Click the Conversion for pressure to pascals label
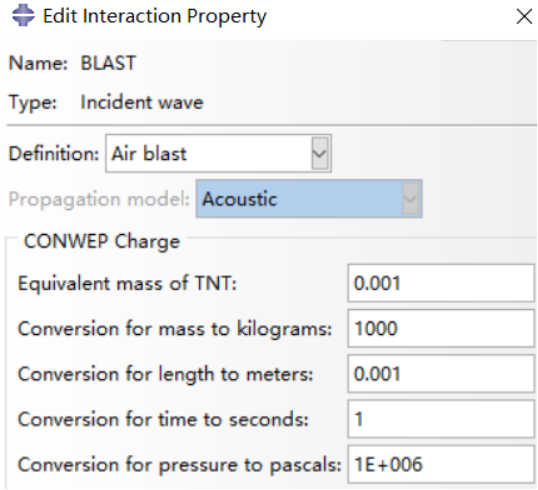538x490 pixels. [x=179, y=465]
